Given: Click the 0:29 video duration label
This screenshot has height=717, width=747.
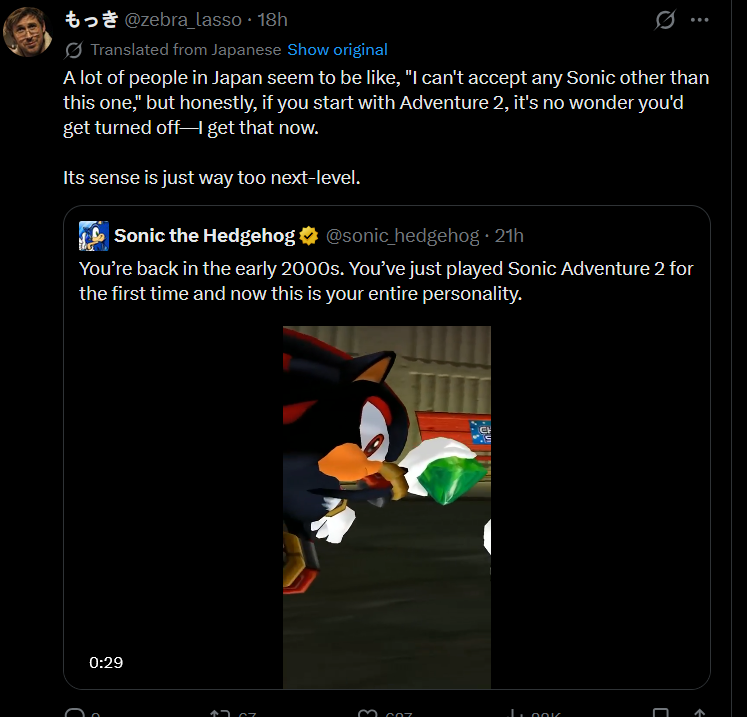Looking at the screenshot, I should point(105,662).
